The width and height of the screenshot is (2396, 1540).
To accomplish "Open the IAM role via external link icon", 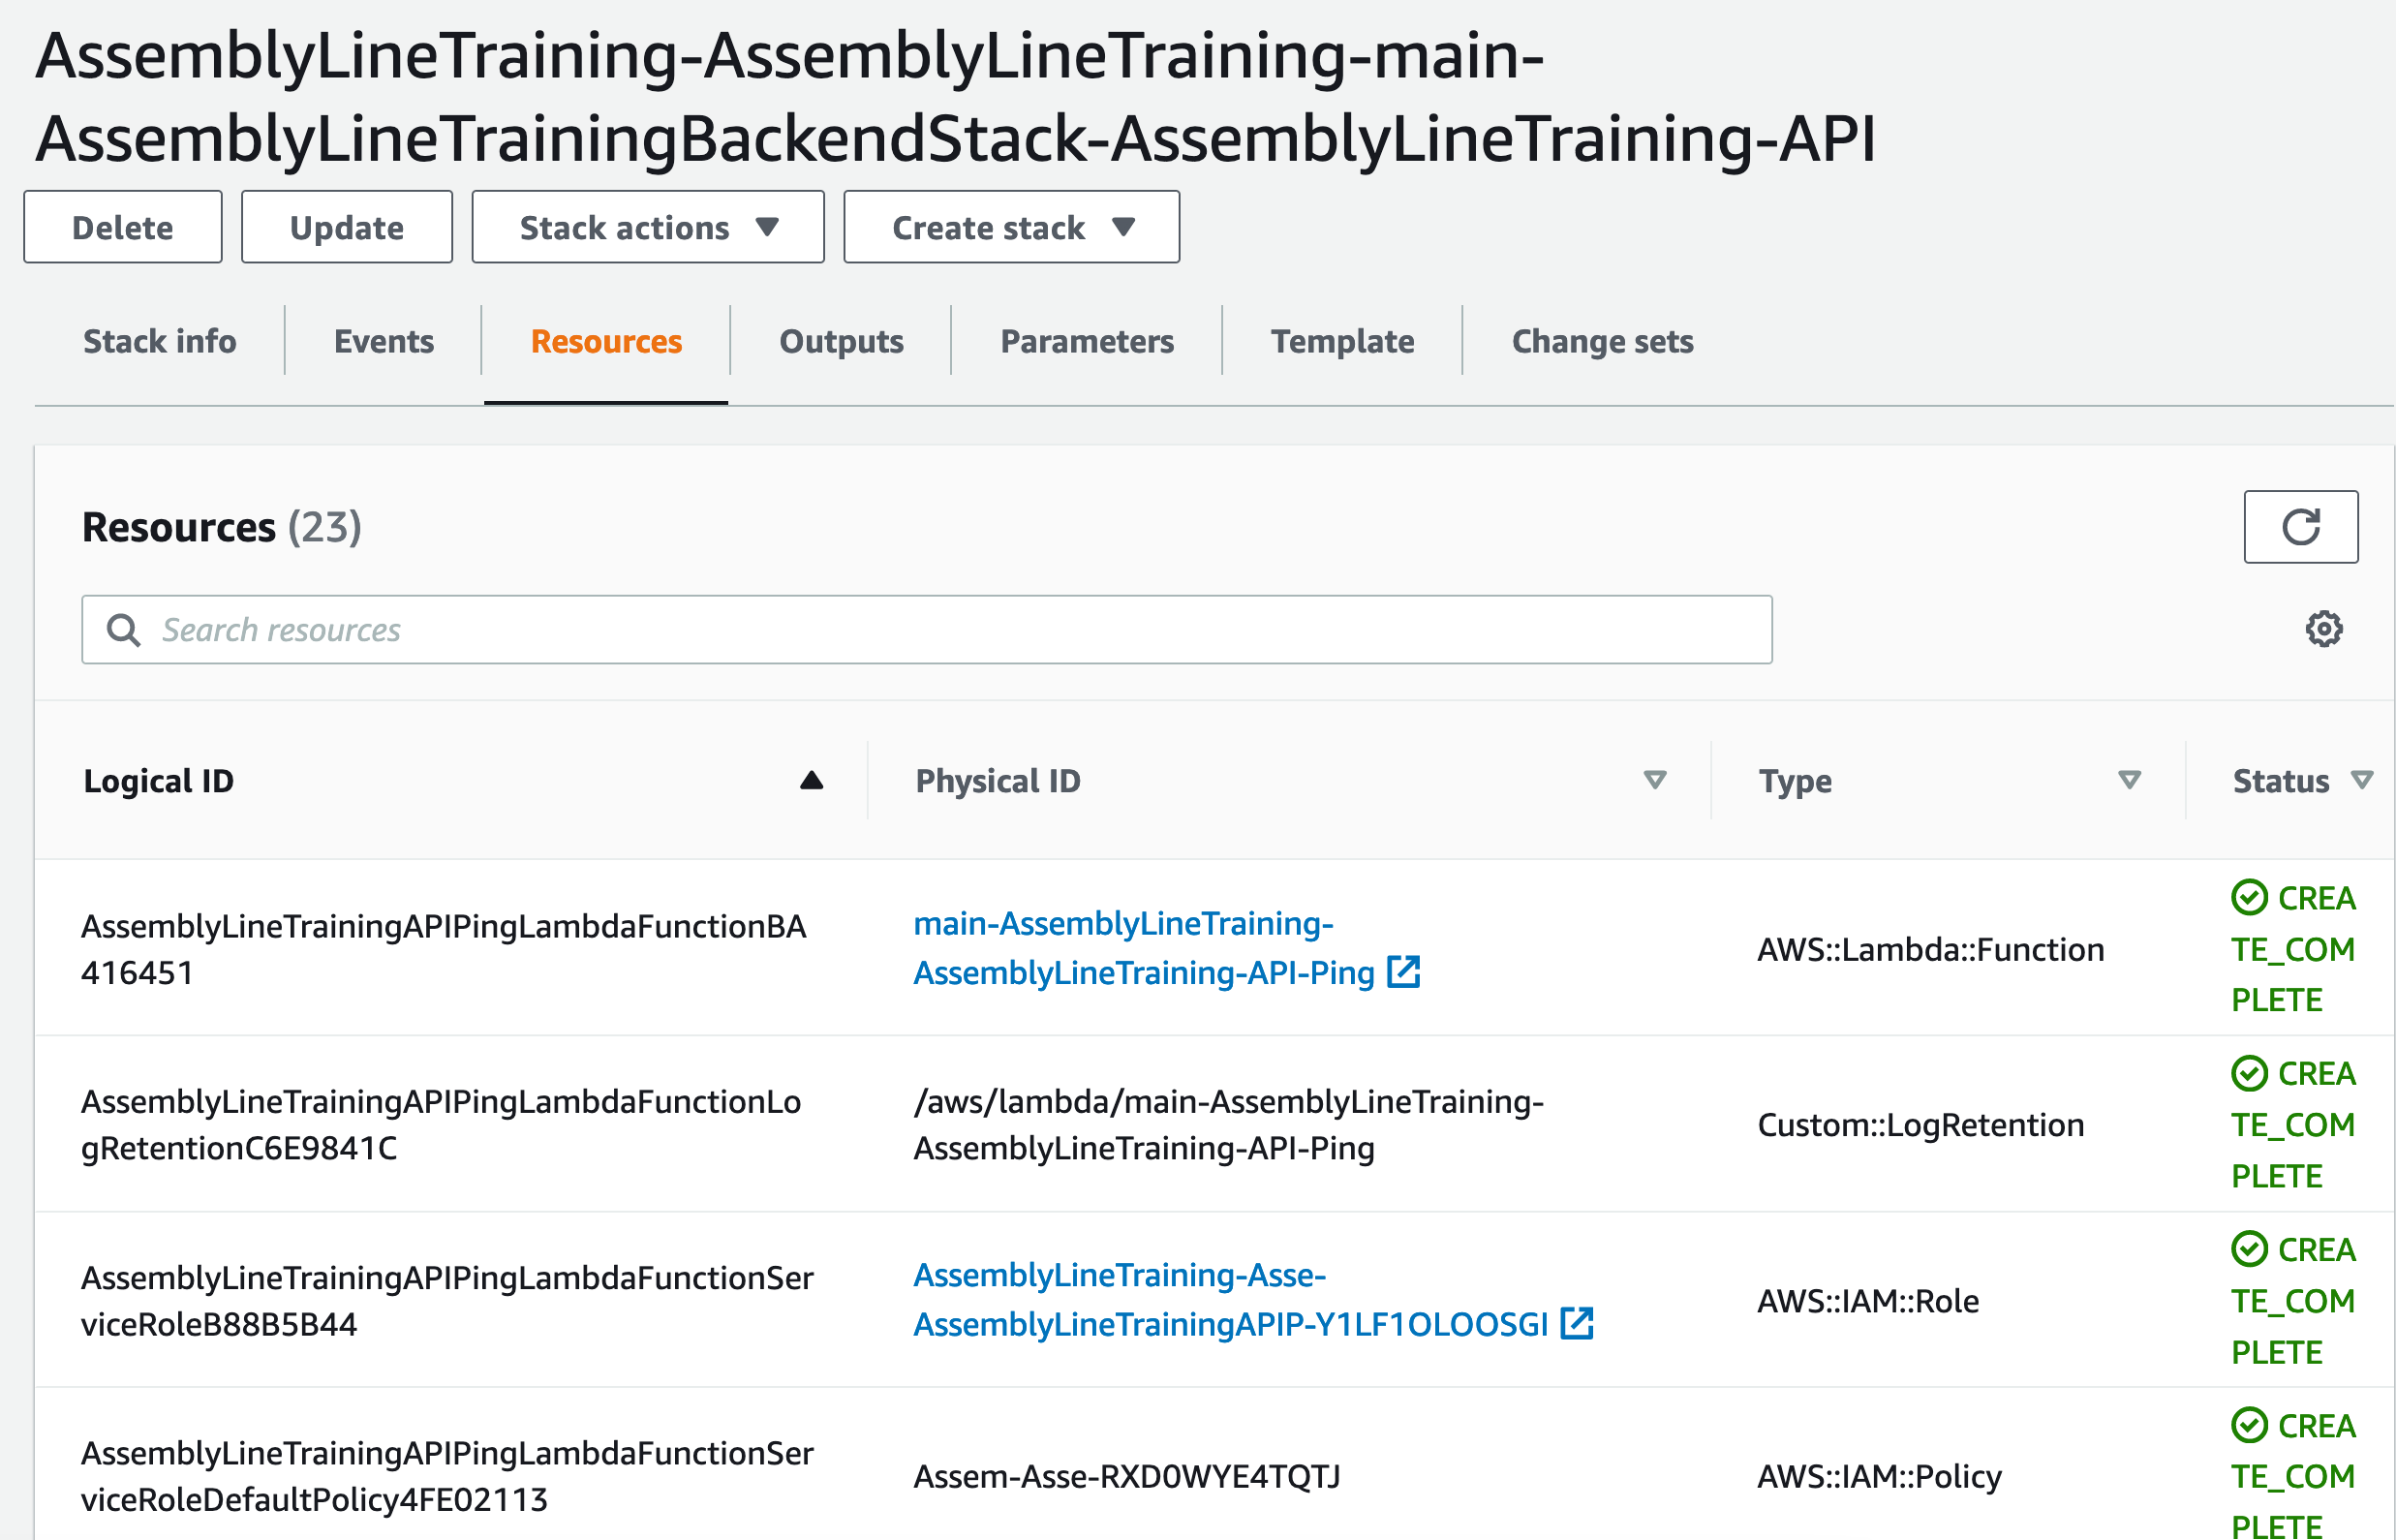I will click(1576, 1325).
